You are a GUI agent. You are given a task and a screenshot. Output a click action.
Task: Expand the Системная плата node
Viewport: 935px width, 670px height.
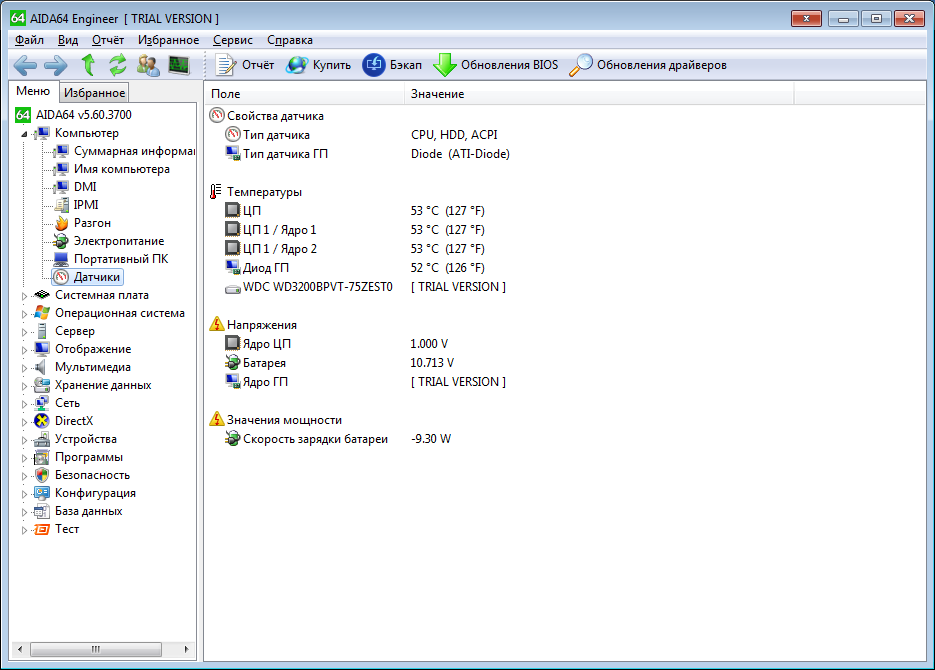(x=24, y=296)
